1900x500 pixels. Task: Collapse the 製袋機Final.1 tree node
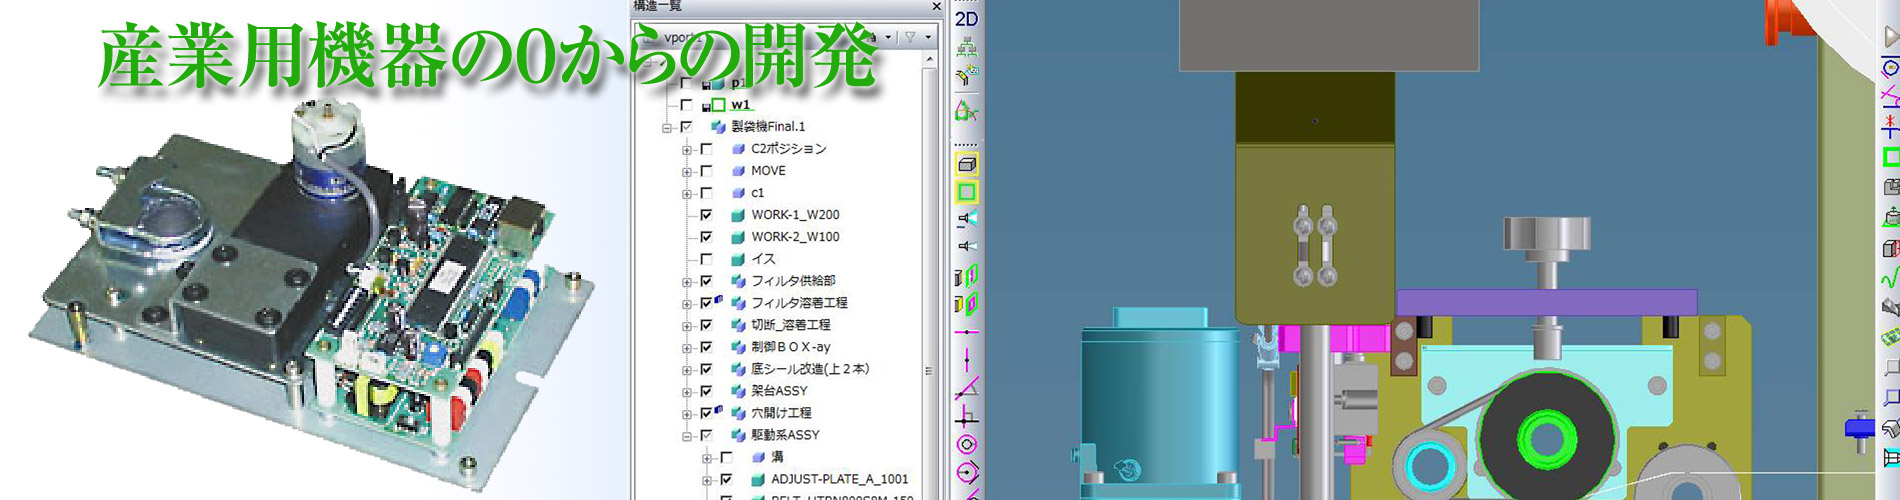click(667, 128)
